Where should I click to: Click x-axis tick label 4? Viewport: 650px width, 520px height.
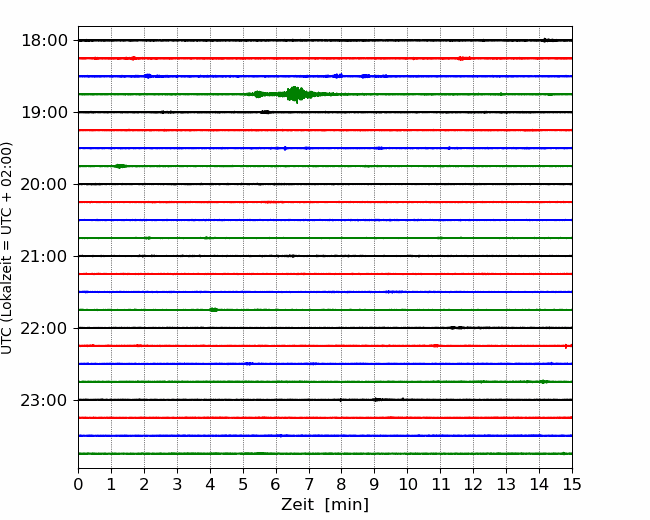pyautogui.click(x=210, y=484)
